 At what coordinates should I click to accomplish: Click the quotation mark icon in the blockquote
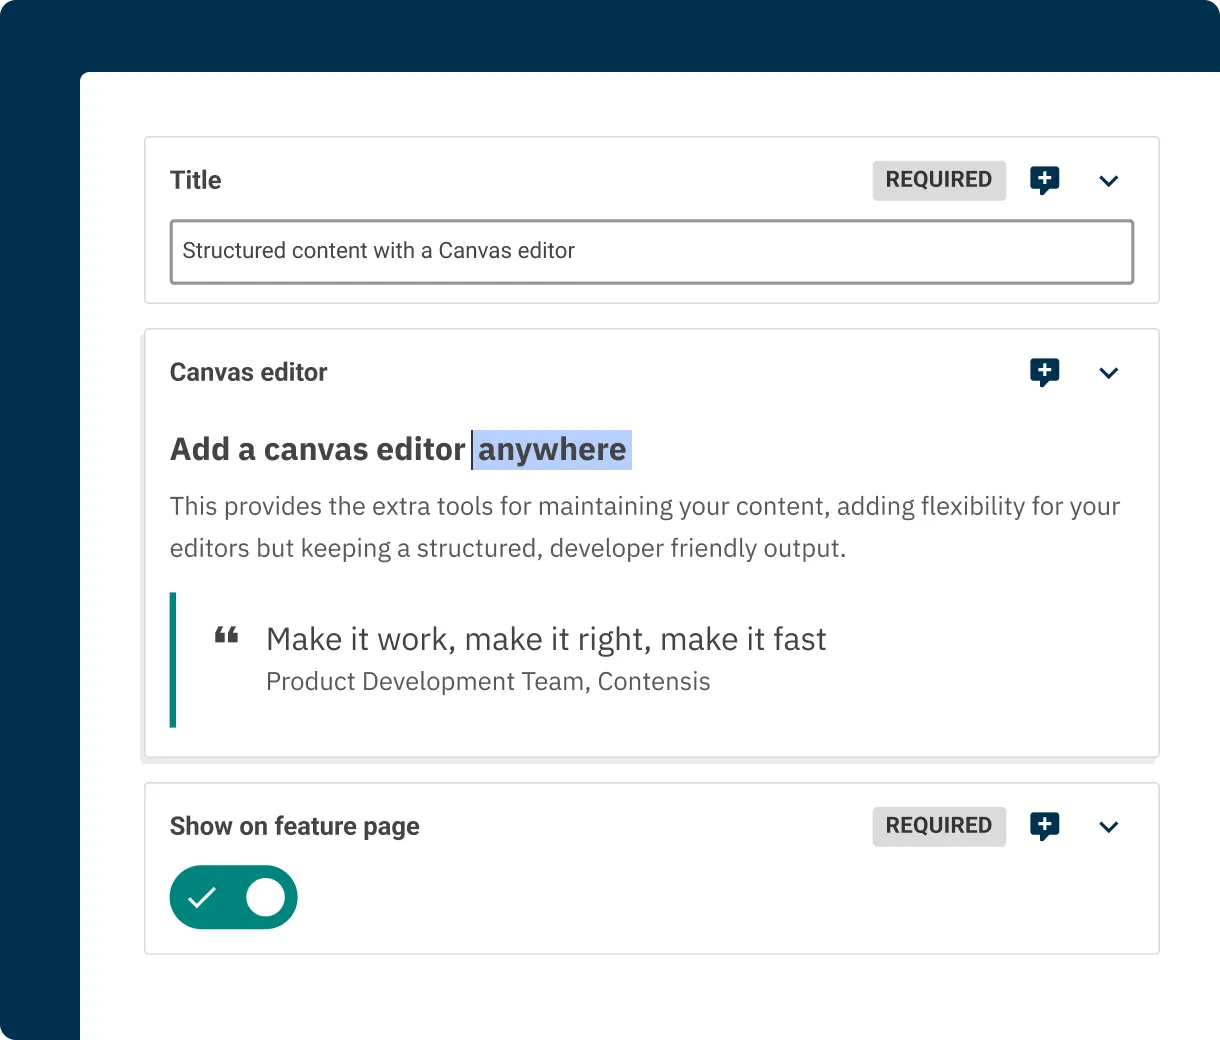[x=227, y=633]
